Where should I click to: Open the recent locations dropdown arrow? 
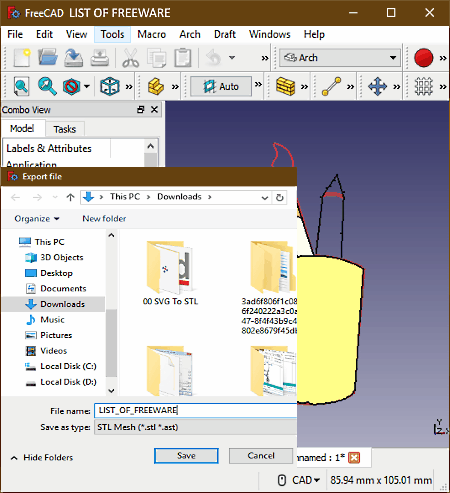[55, 197]
